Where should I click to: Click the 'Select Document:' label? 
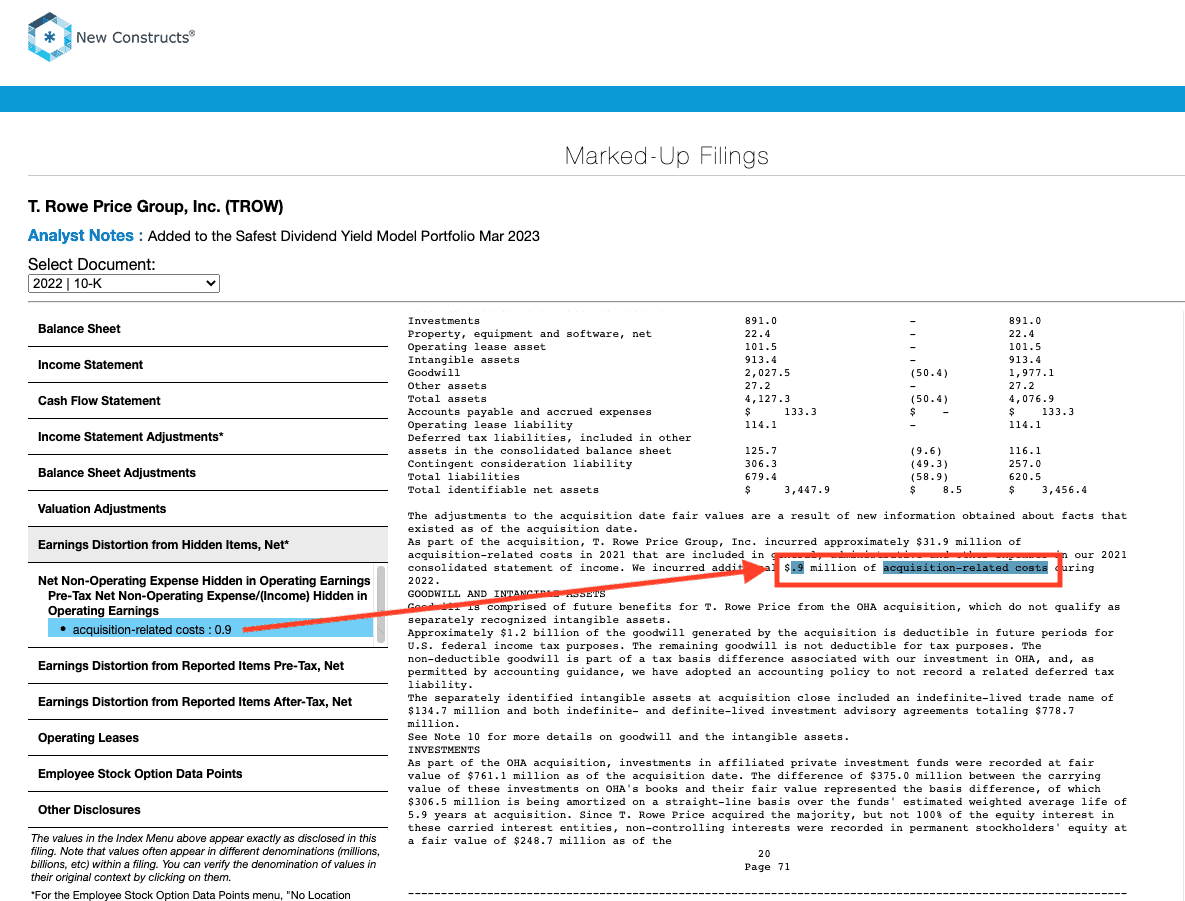(91, 264)
